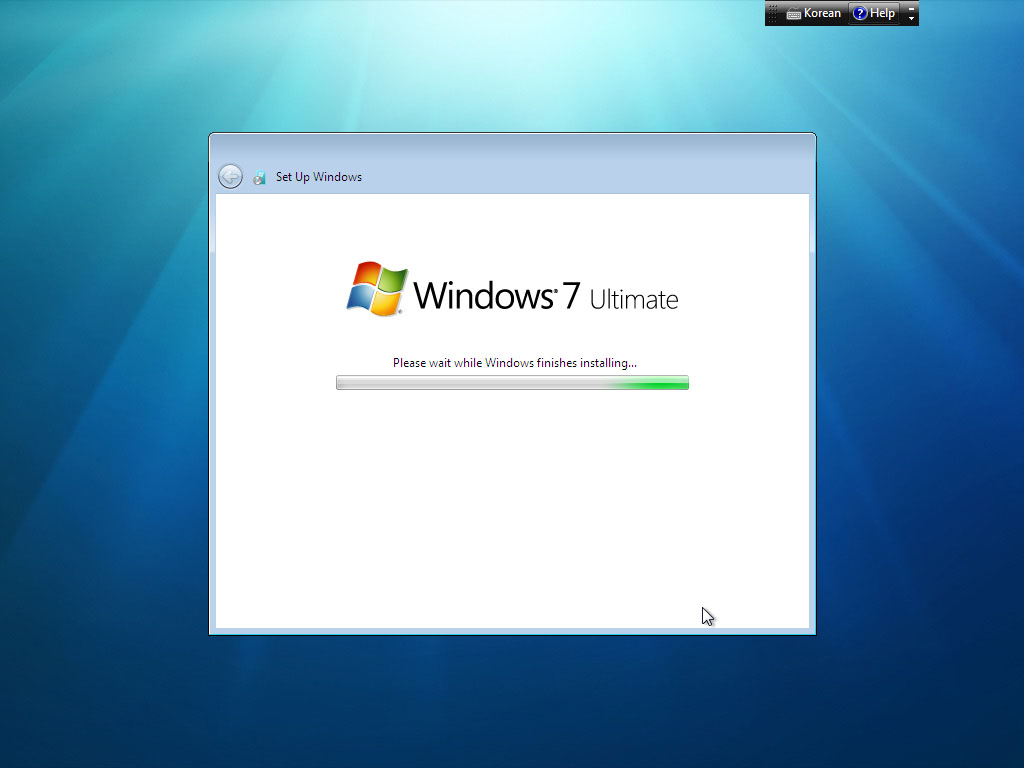Click the installation progress bar
The height and width of the screenshot is (768, 1024).
tap(512, 383)
